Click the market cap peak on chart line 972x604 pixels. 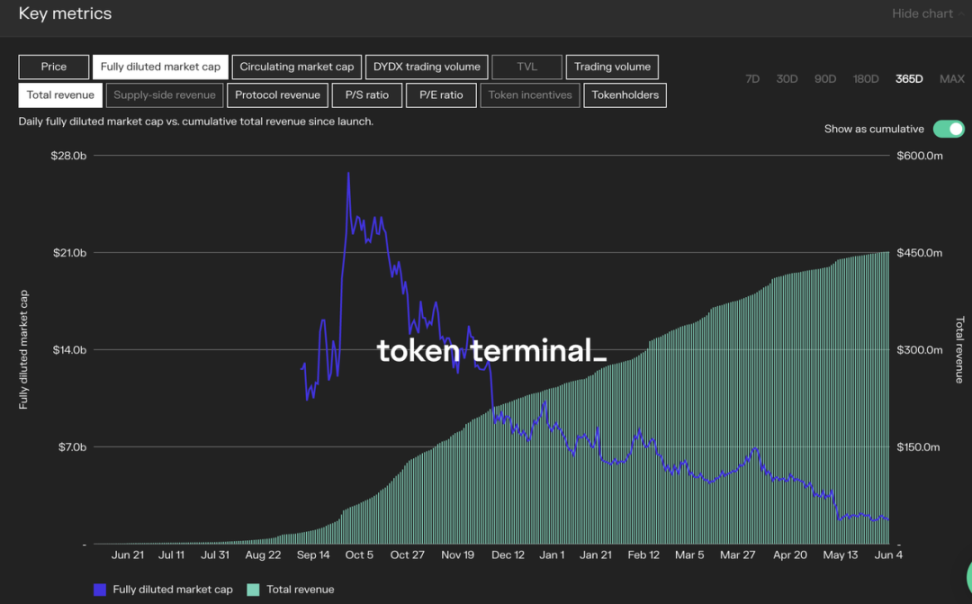(348, 173)
